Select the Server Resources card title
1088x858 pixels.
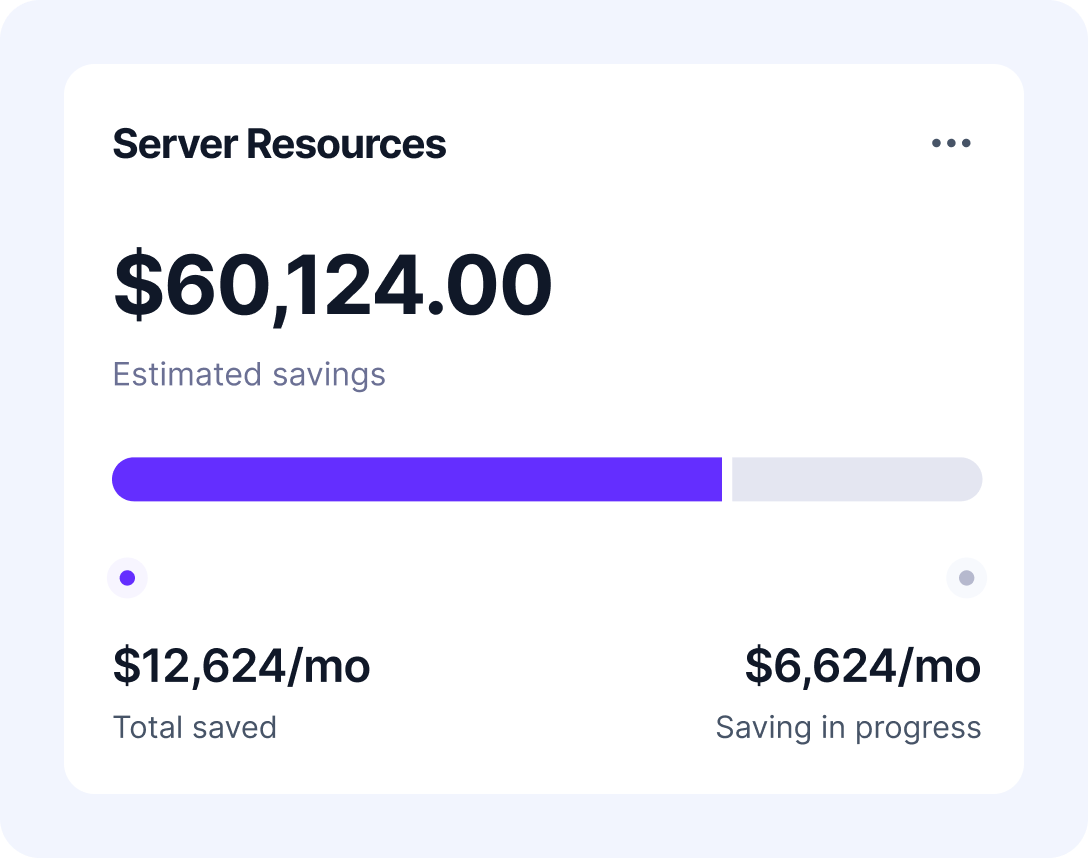279,144
